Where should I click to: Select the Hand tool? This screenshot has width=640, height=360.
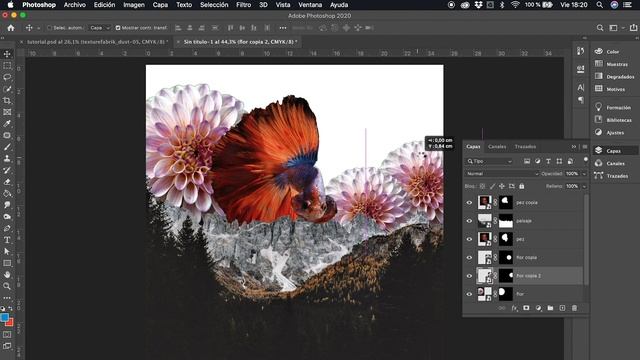pyautogui.click(x=7, y=275)
